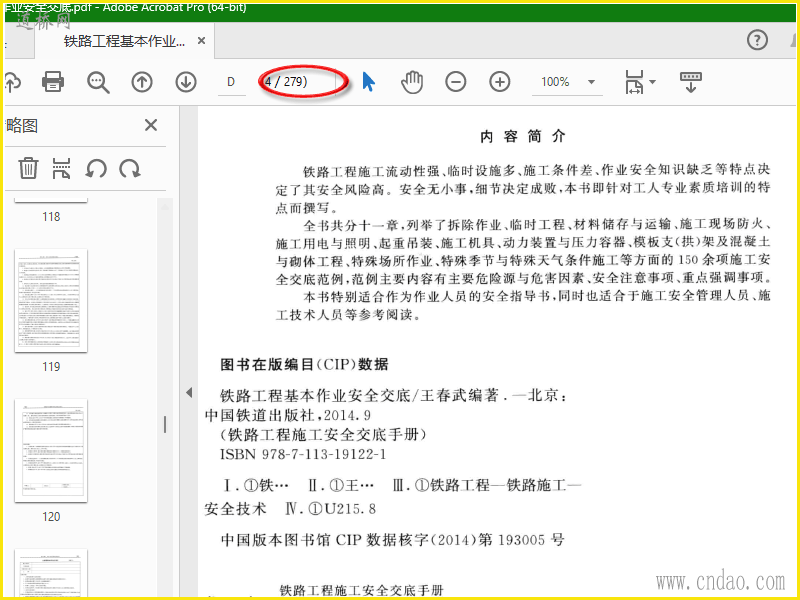
Task: Close the 铁路工程基本作业 document tab
Action: (x=202, y=40)
